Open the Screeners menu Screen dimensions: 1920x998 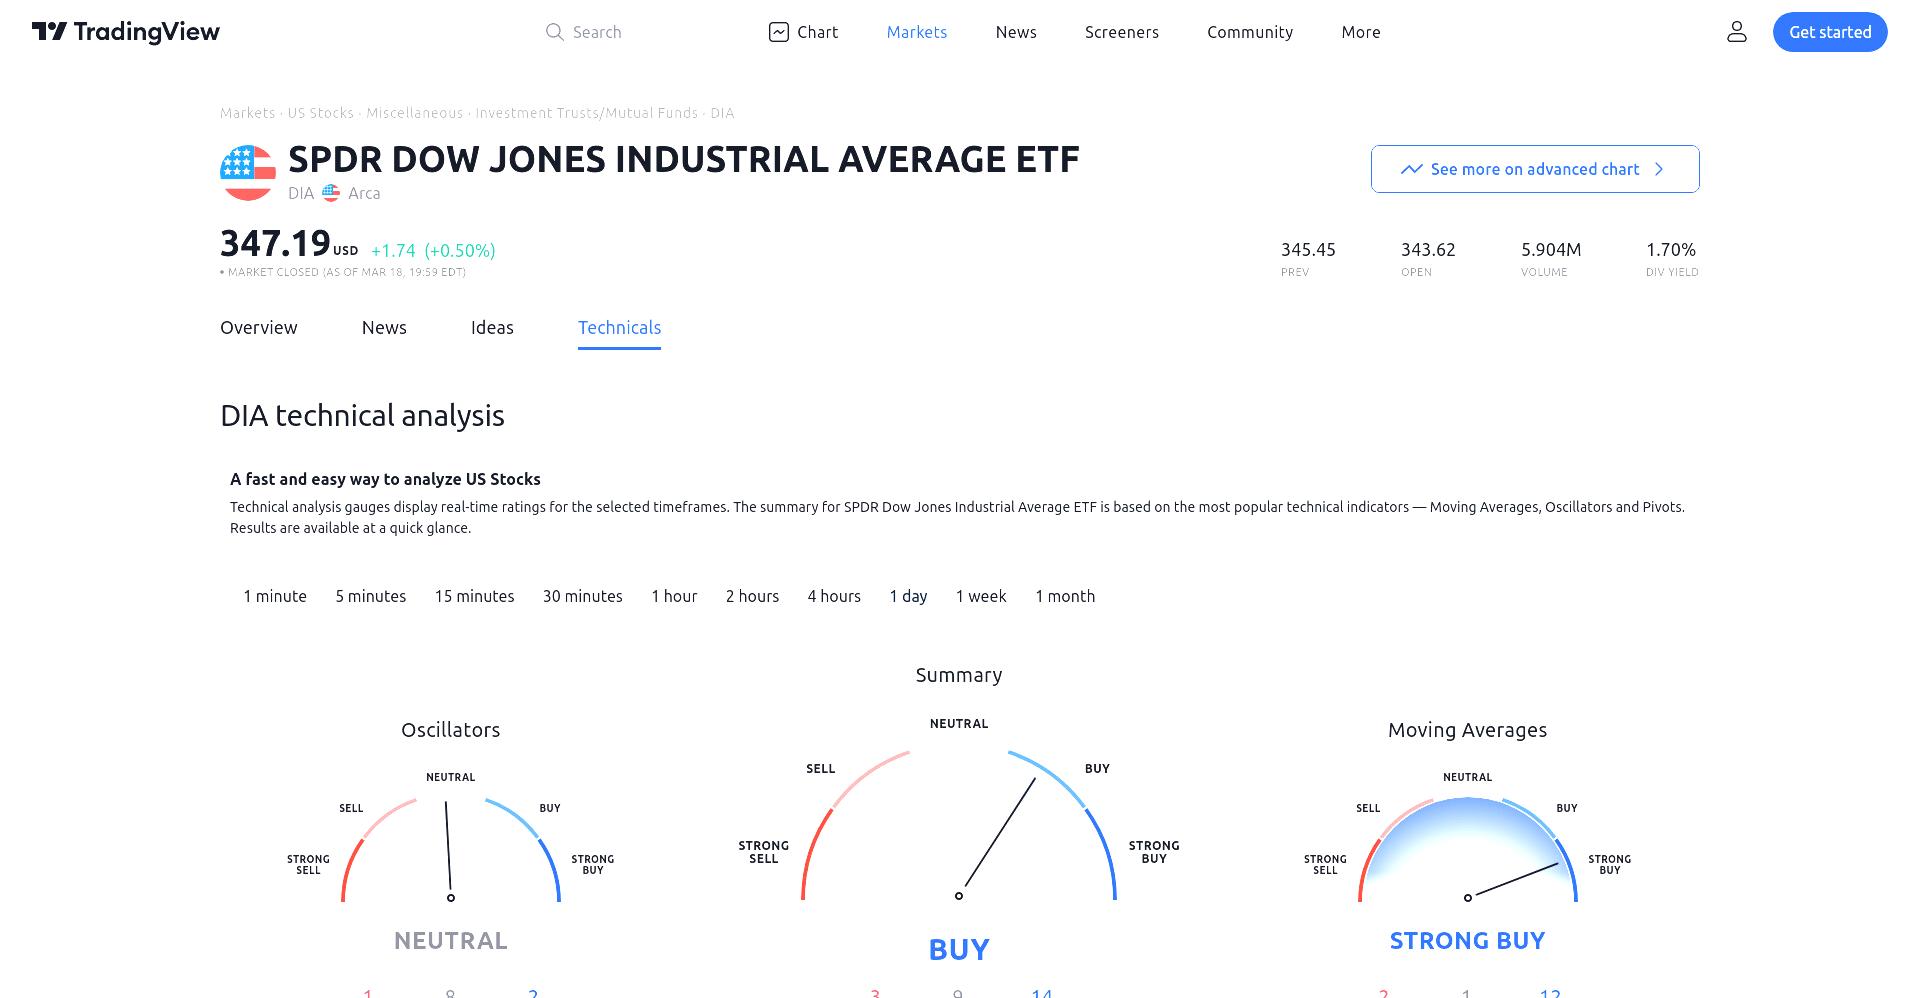click(1122, 32)
